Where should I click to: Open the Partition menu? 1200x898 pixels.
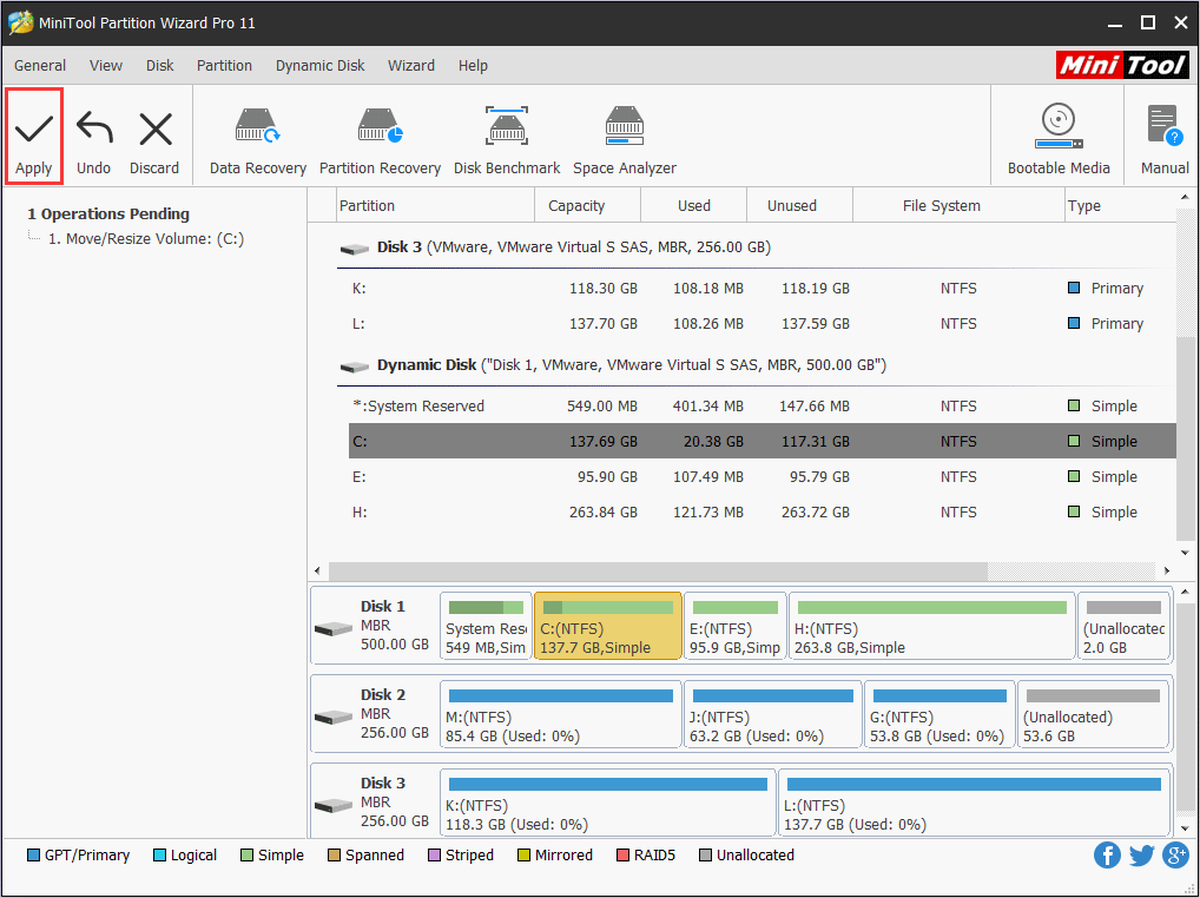(x=224, y=65)
